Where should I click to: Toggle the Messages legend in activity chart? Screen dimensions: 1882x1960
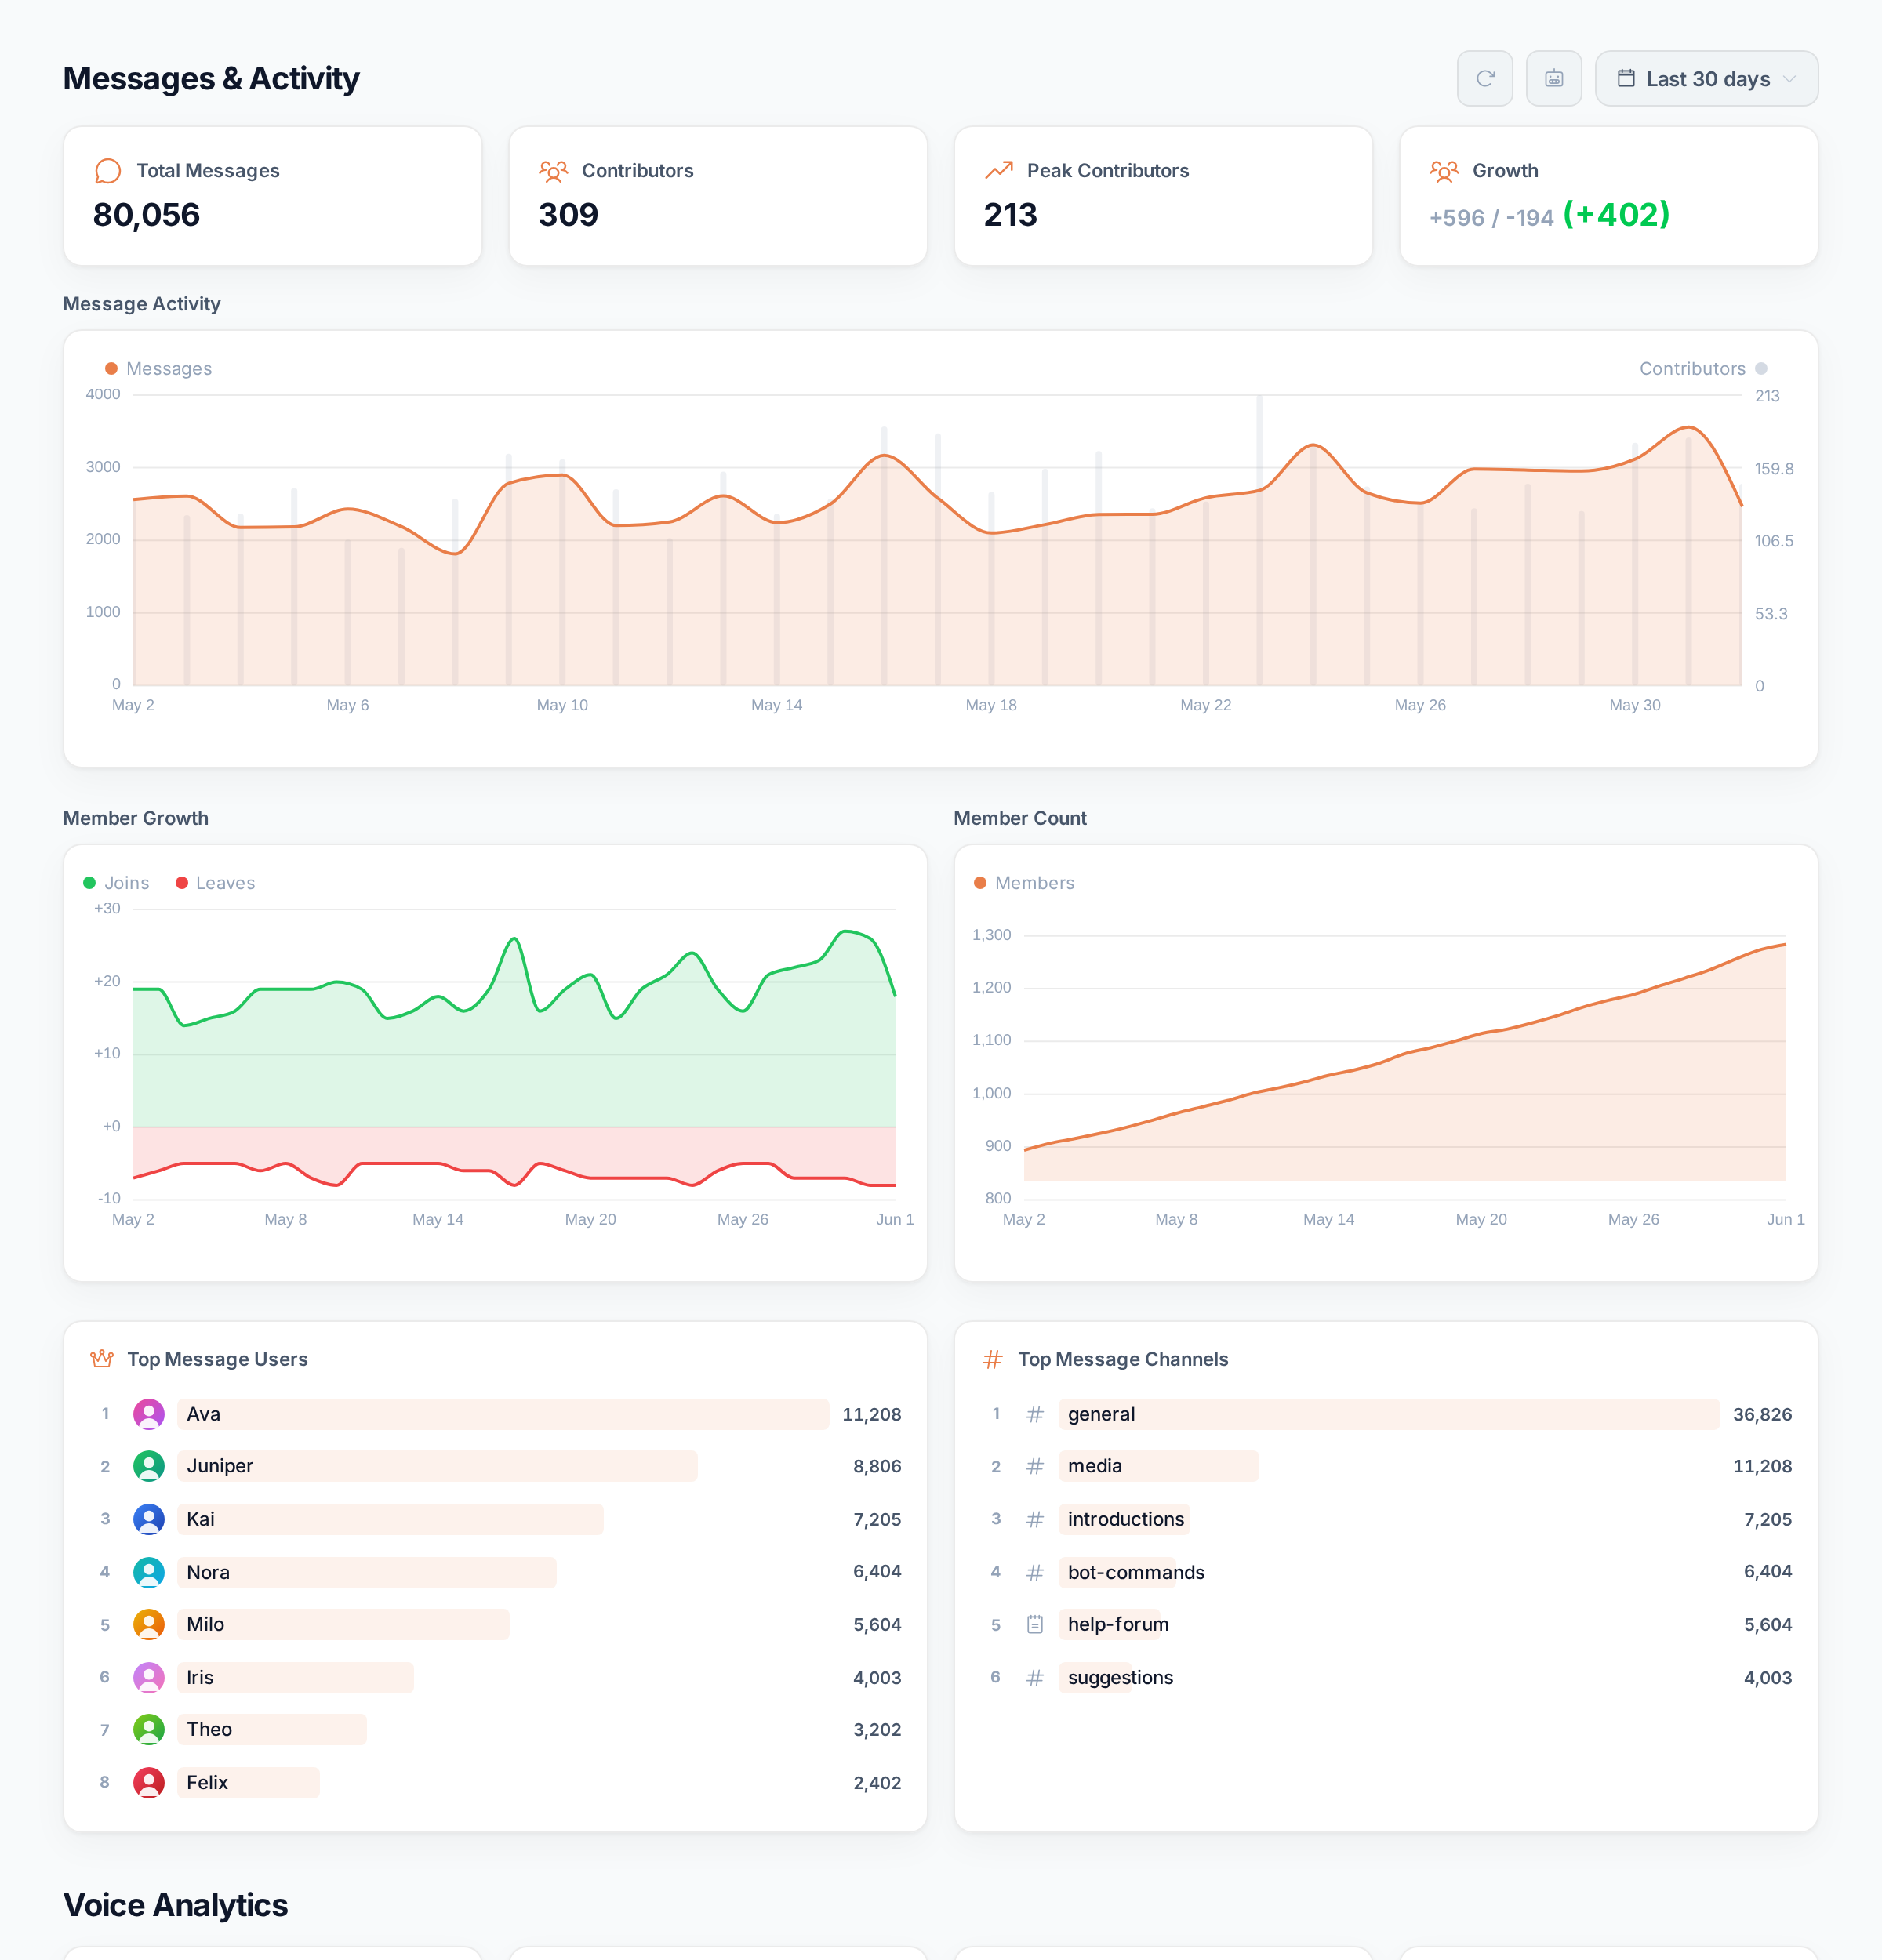159,369
